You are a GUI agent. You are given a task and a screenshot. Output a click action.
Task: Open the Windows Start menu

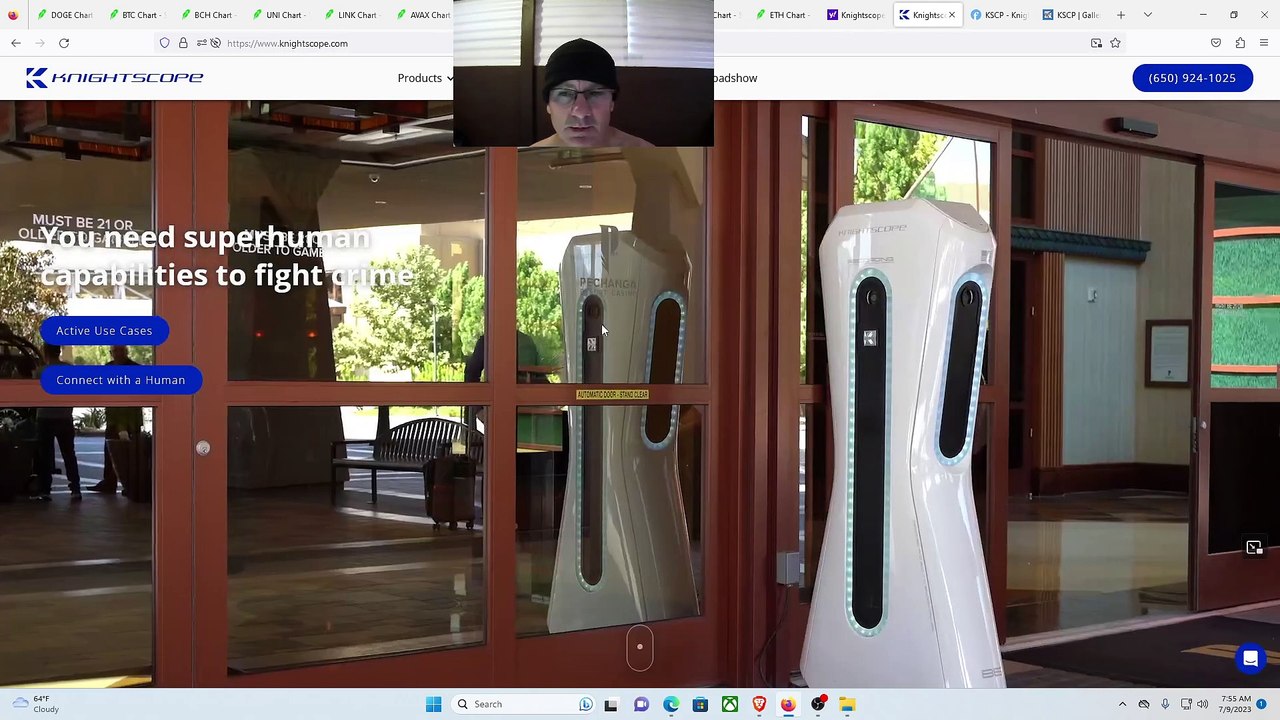pos(433,704)
